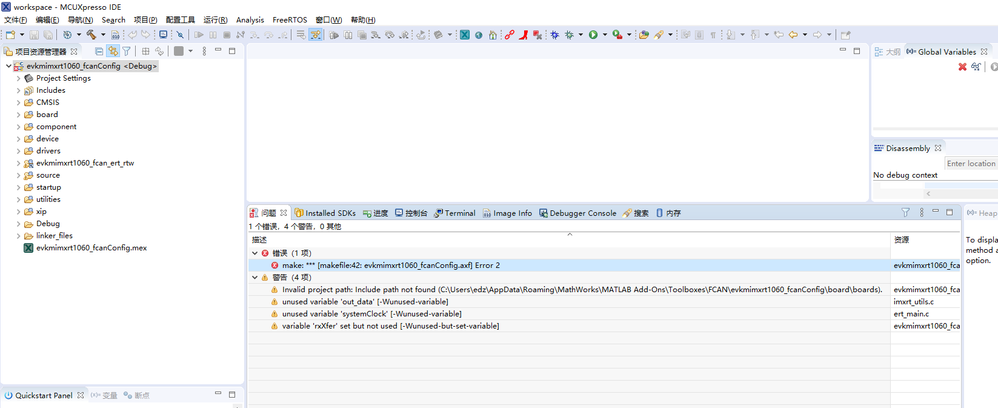
Task: Click the yellow Back navigation arrow
Action: 793,35
